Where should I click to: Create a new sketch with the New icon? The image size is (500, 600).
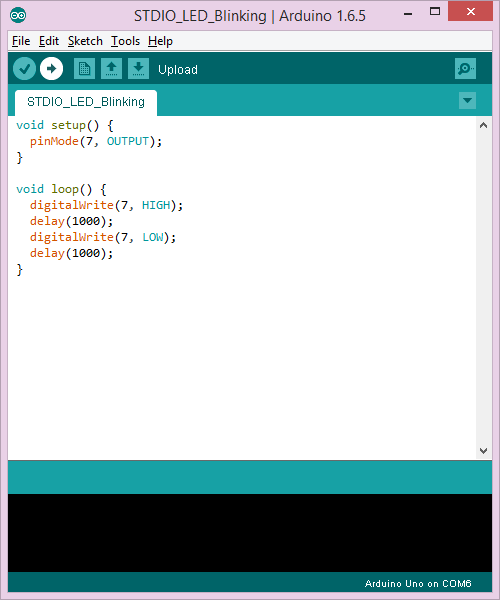click(85, 69)
